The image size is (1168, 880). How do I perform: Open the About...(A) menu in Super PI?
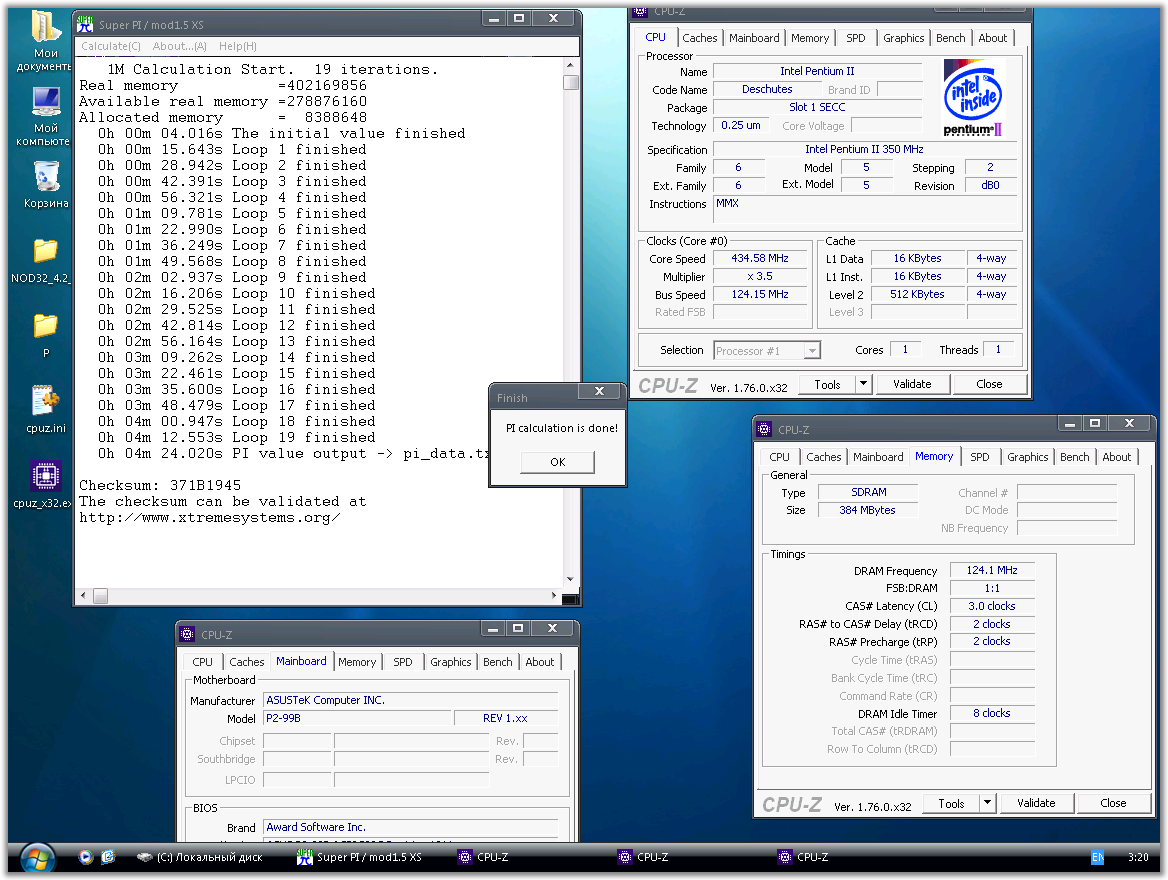180,46
